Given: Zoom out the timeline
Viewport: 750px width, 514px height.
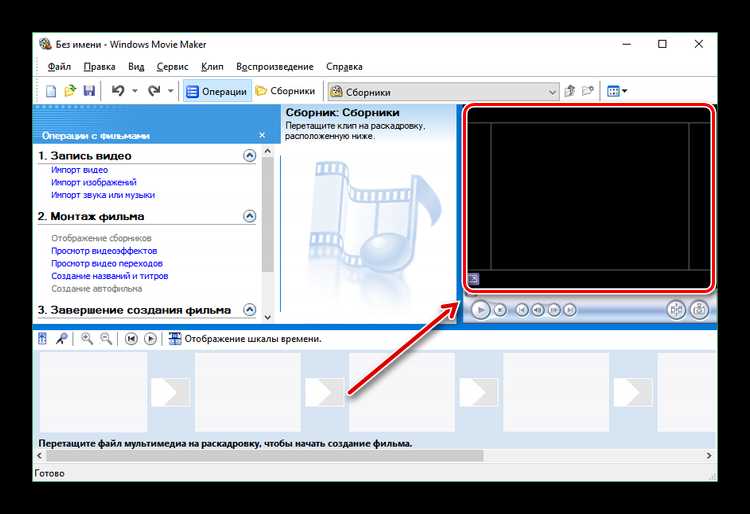Looking at the screenshot, I should click(x=106, y=339).
